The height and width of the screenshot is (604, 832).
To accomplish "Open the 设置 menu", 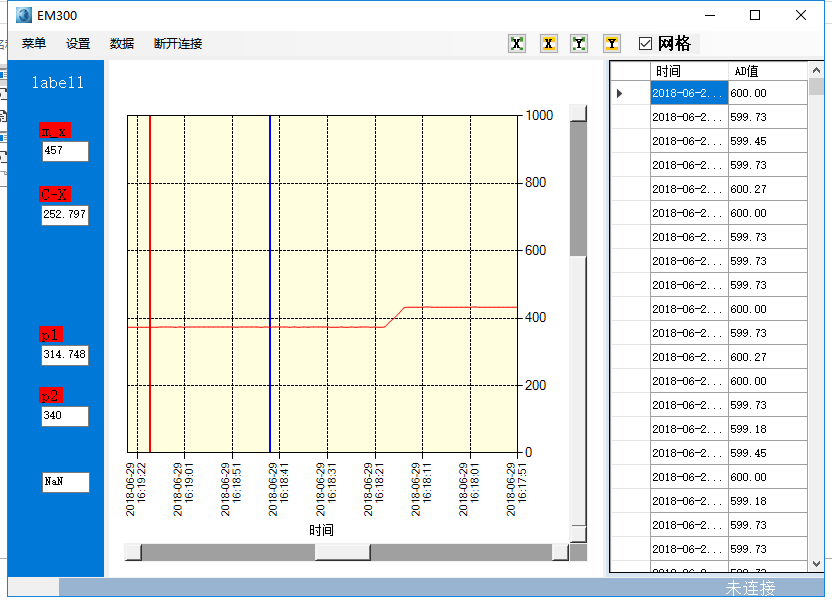I will pyautogui.click(x=78, y=44).
